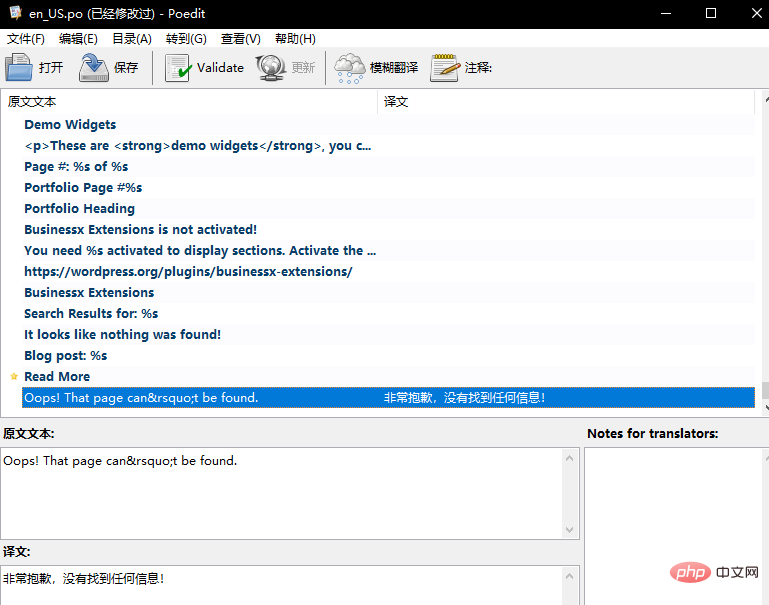
Task: Select 'It looks like nothing was found!' row
Action: [x=388, y=334]
